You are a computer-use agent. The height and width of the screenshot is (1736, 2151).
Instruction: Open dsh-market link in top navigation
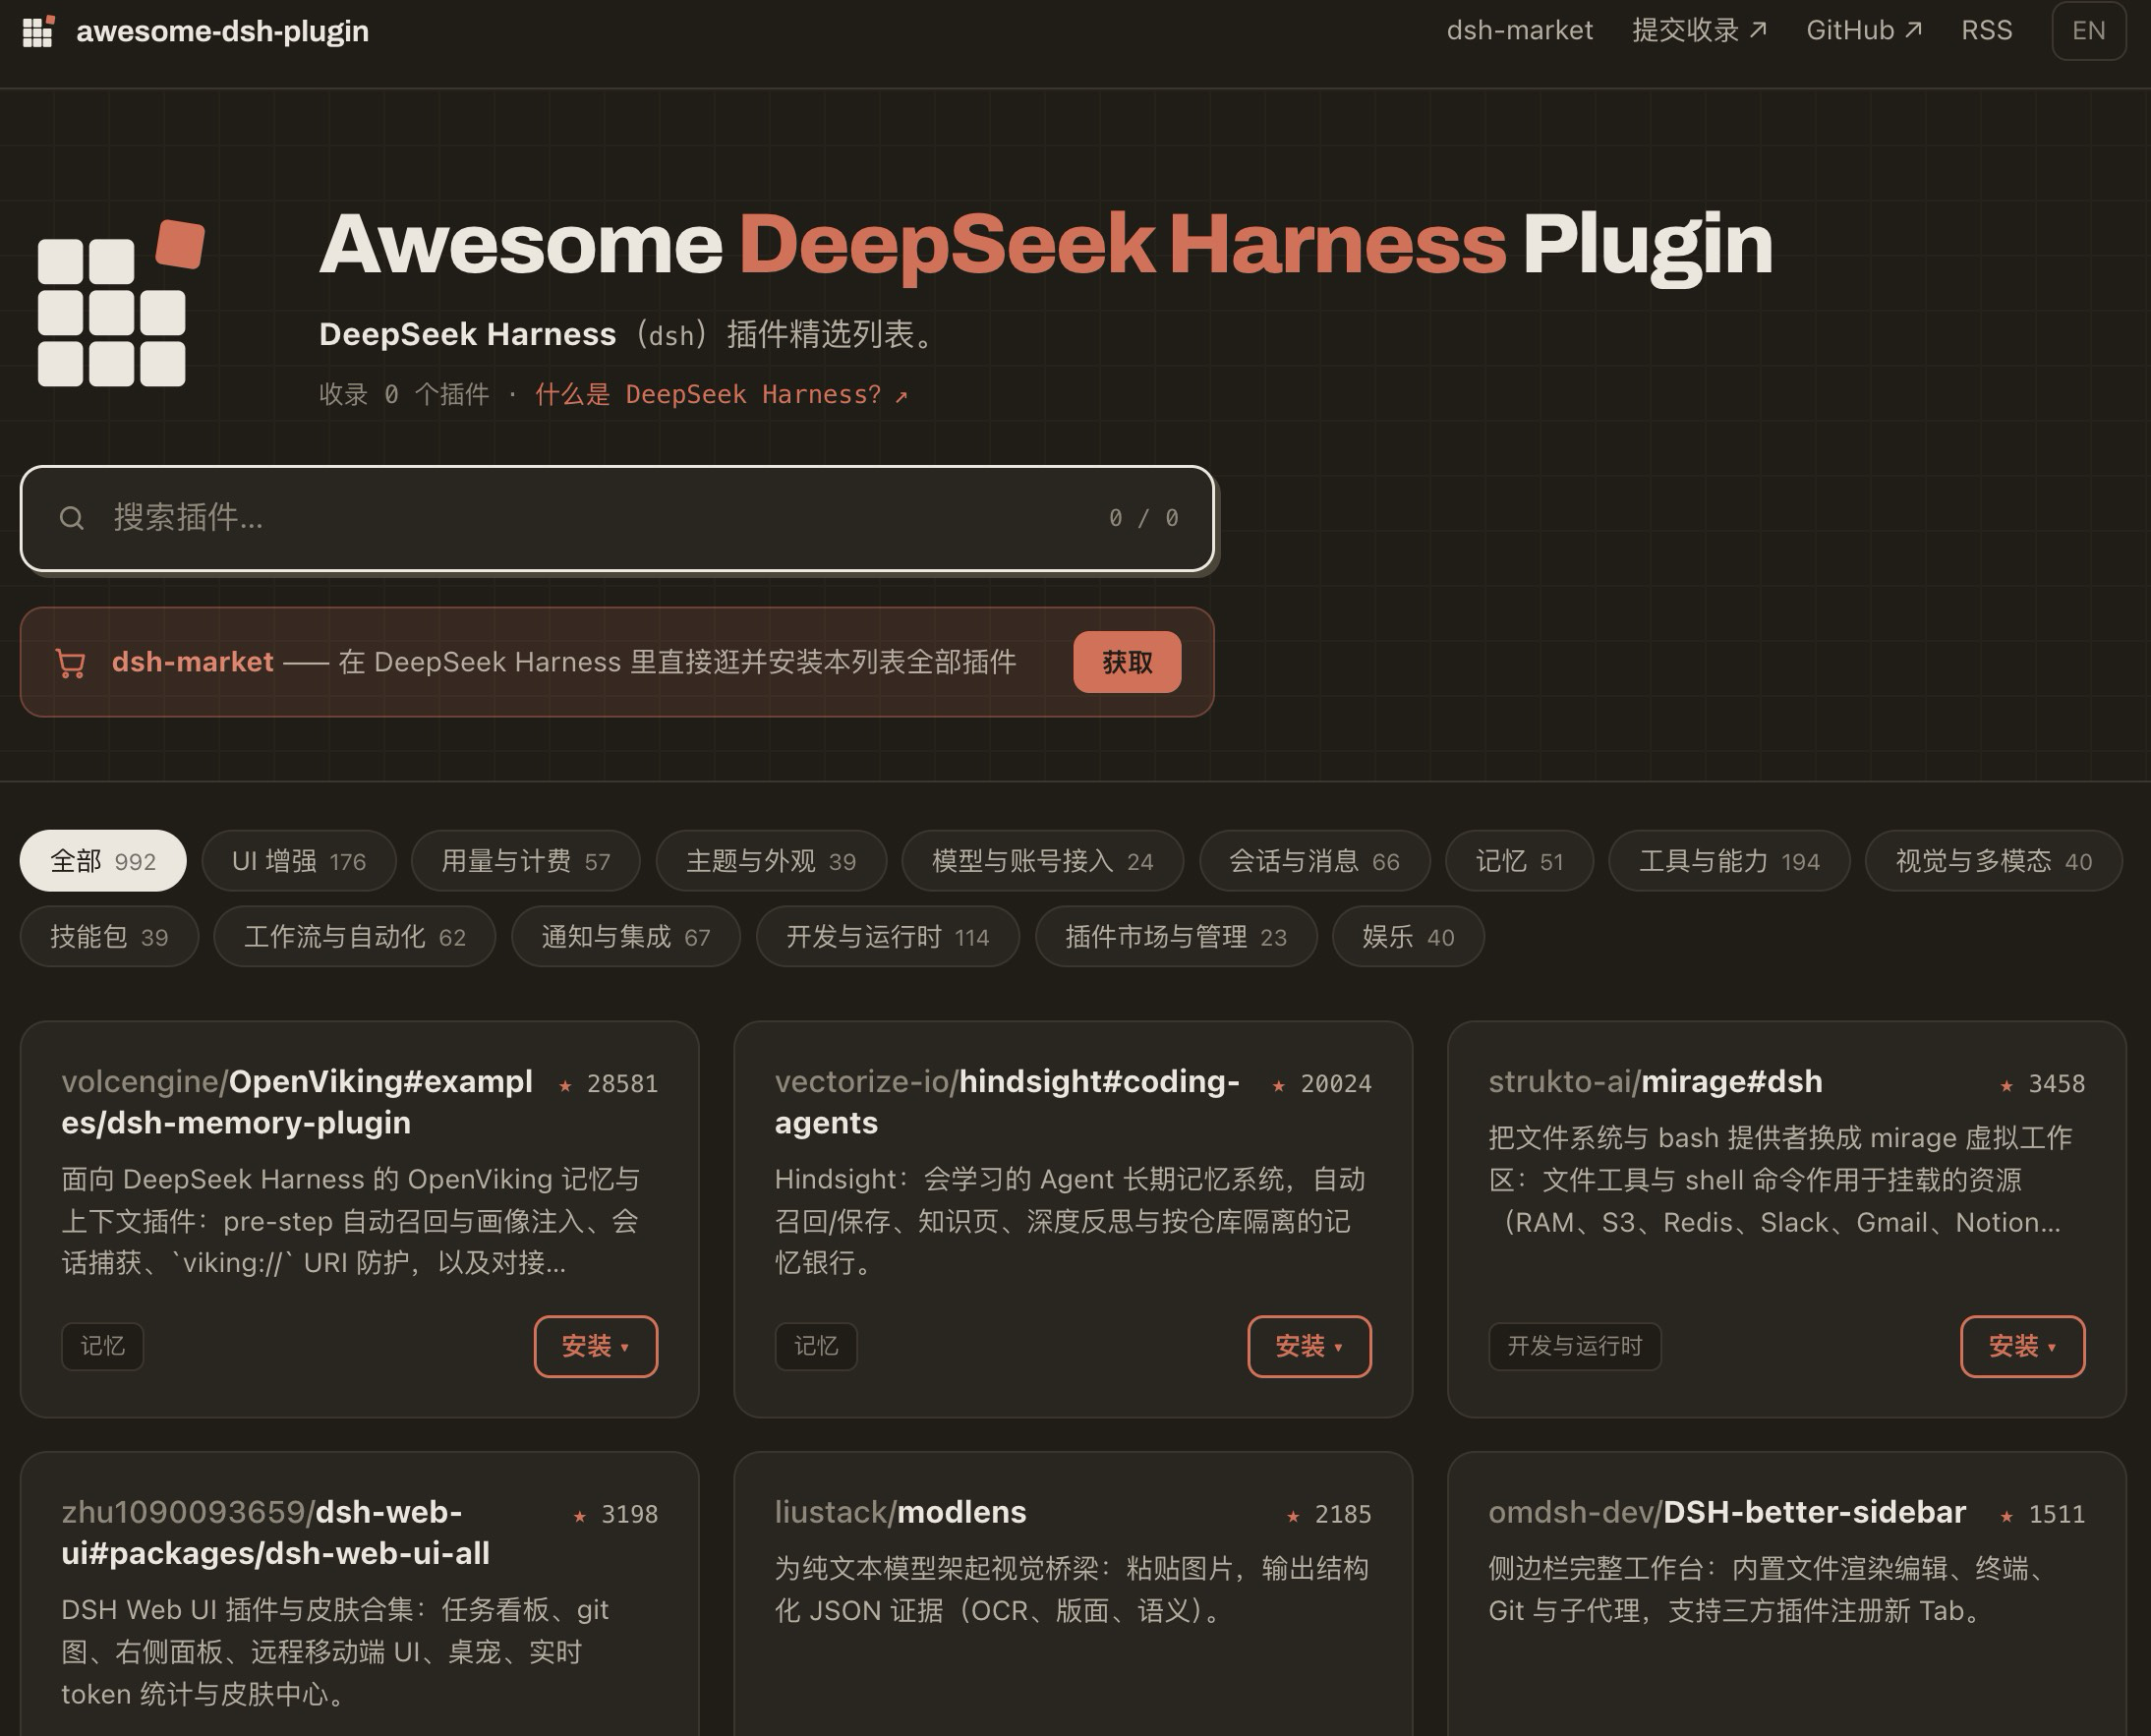pos(1519,31)
